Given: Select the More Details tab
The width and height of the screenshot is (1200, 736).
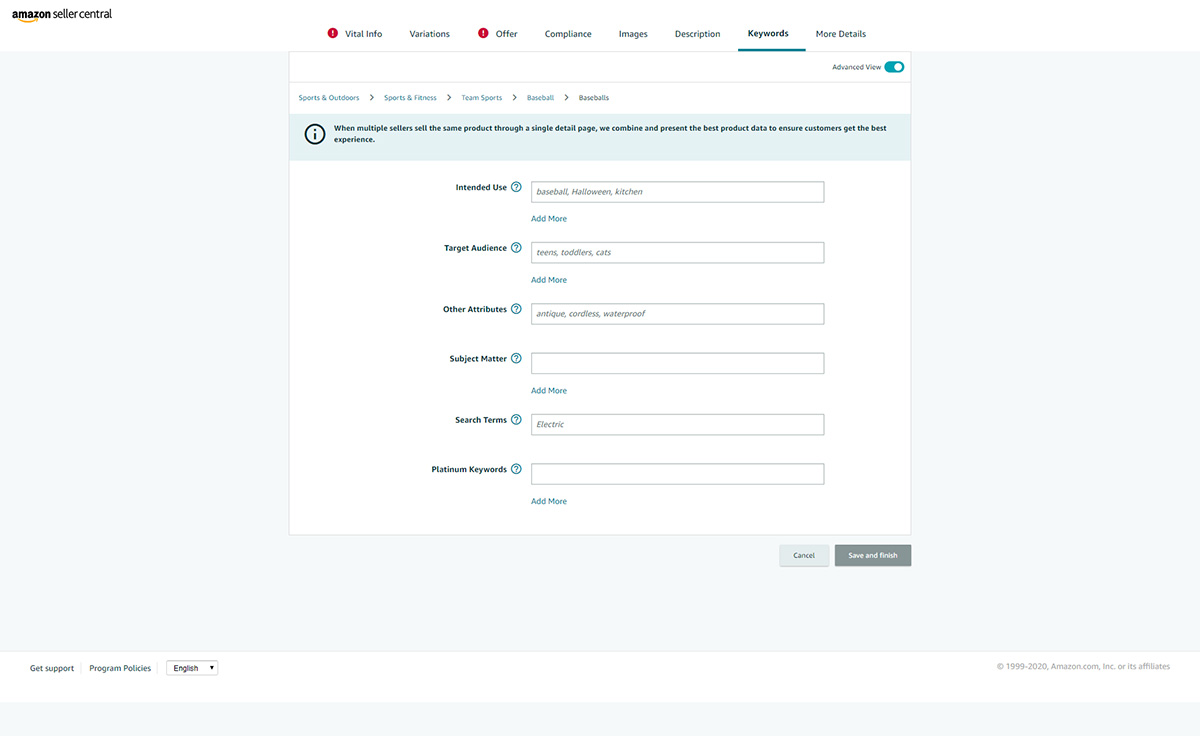Looking at the screenshot, I should [840, 34].
